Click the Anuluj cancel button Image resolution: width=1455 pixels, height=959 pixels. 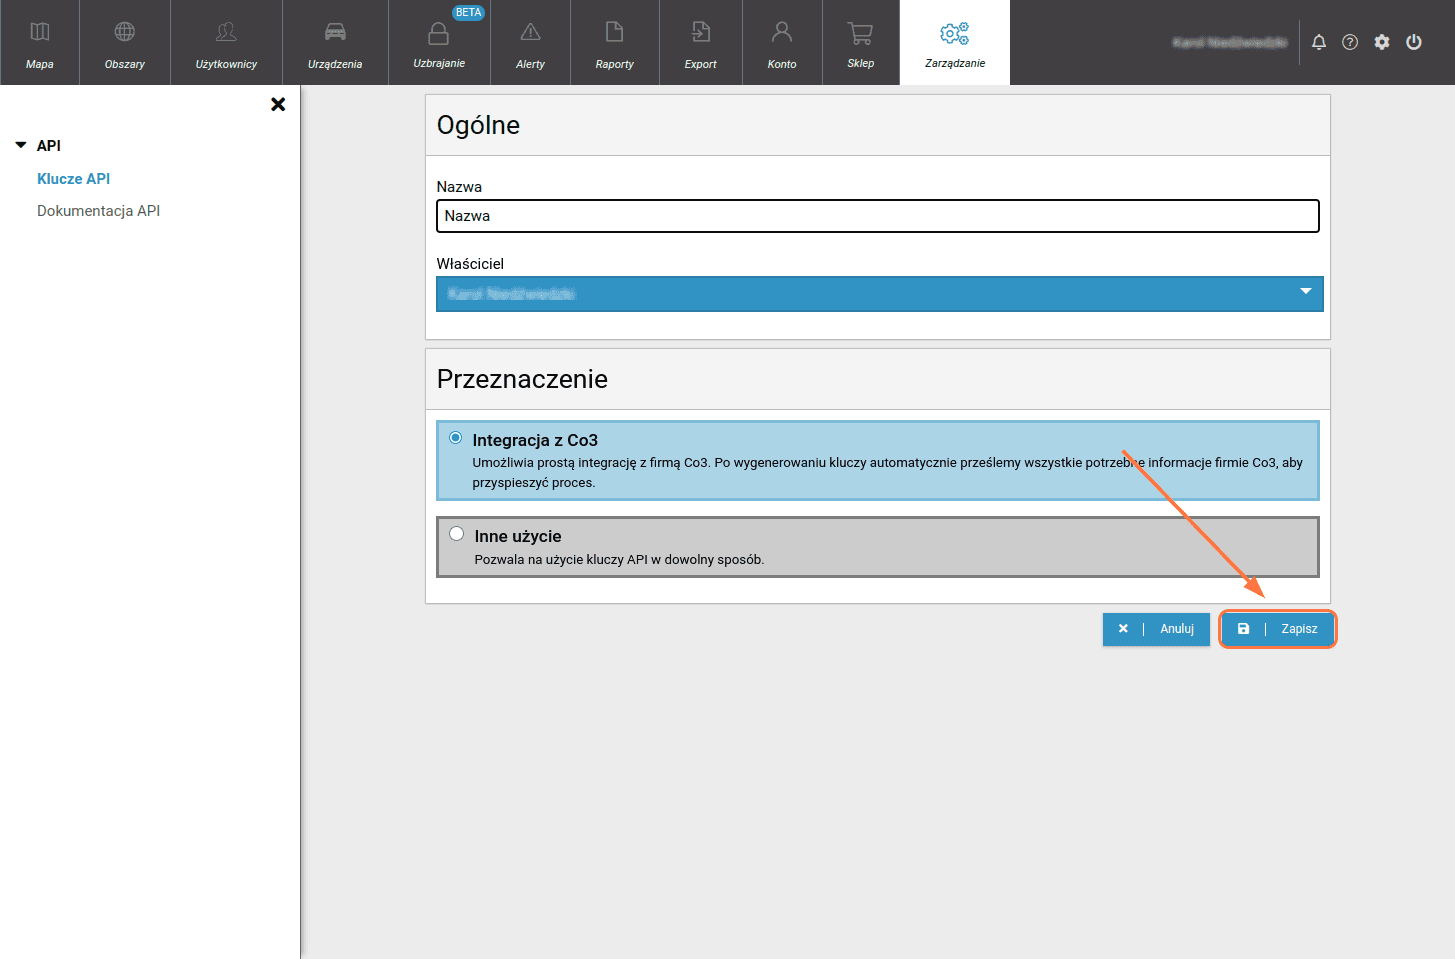pos(1156,629)
